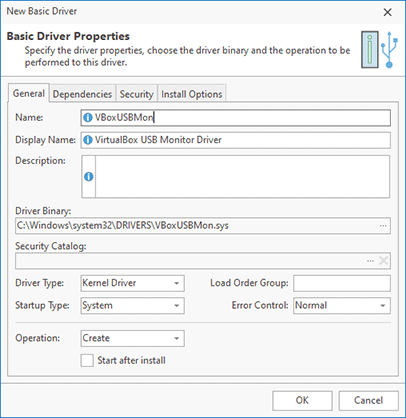Click the Basic Driver Properties heading
Screen dimensions: 406x418
68,36
